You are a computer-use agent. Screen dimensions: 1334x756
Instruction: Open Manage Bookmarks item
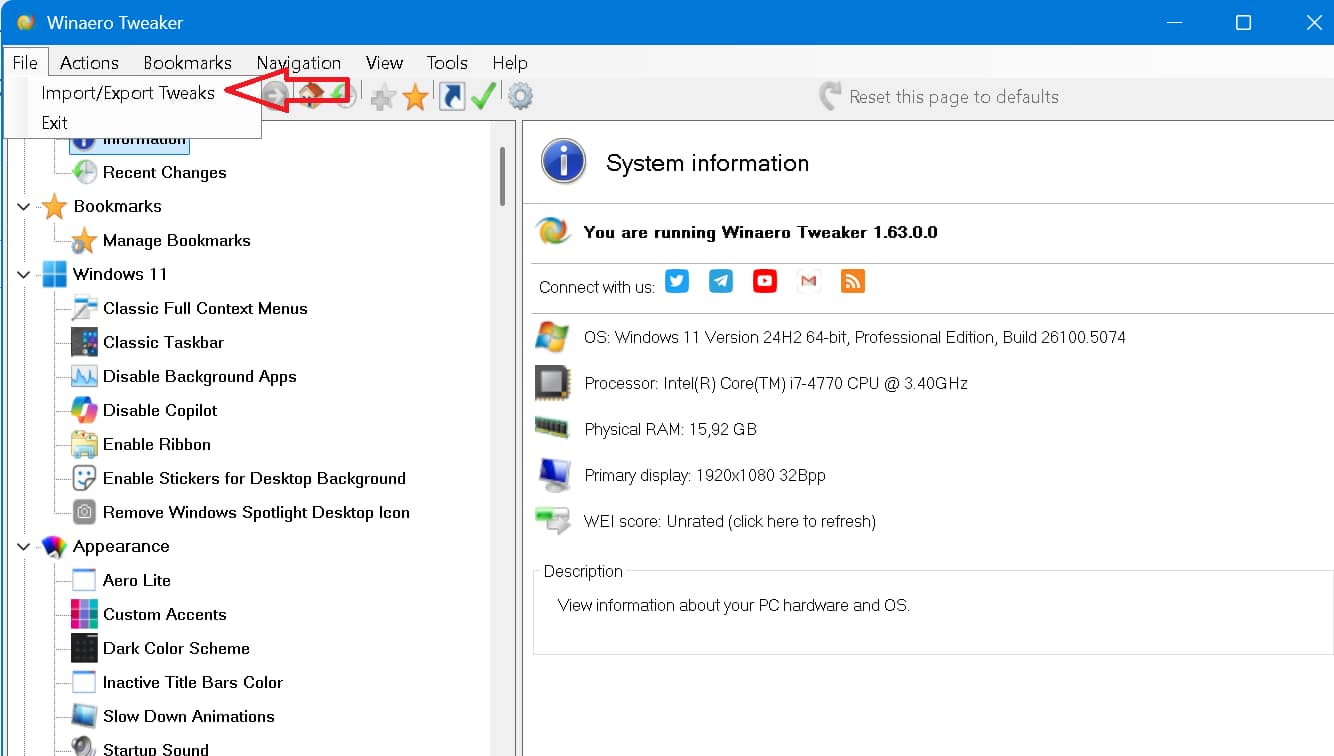point(176,240)
